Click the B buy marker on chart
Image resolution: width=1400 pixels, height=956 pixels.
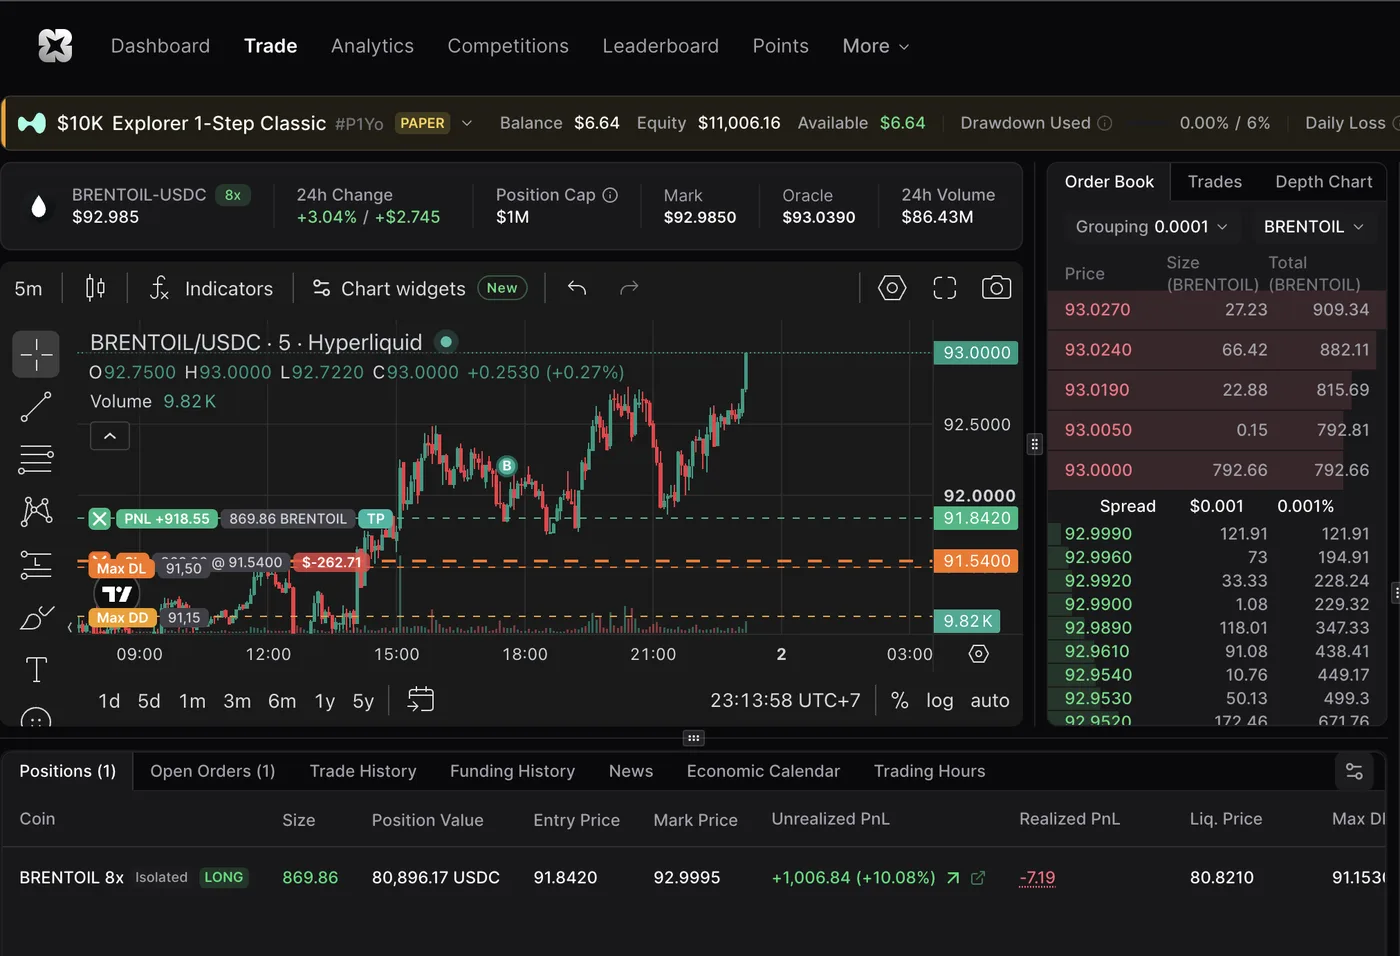click(x=507, y=466)
